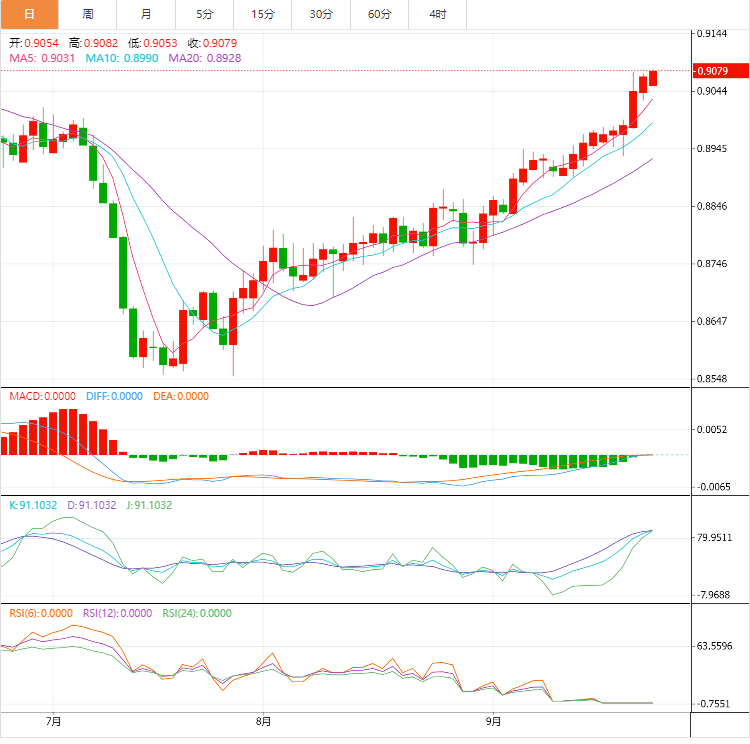This screenshot has width=750, height=744.
Task: Open the 5分 chart tab
Action: click(205, 14)
